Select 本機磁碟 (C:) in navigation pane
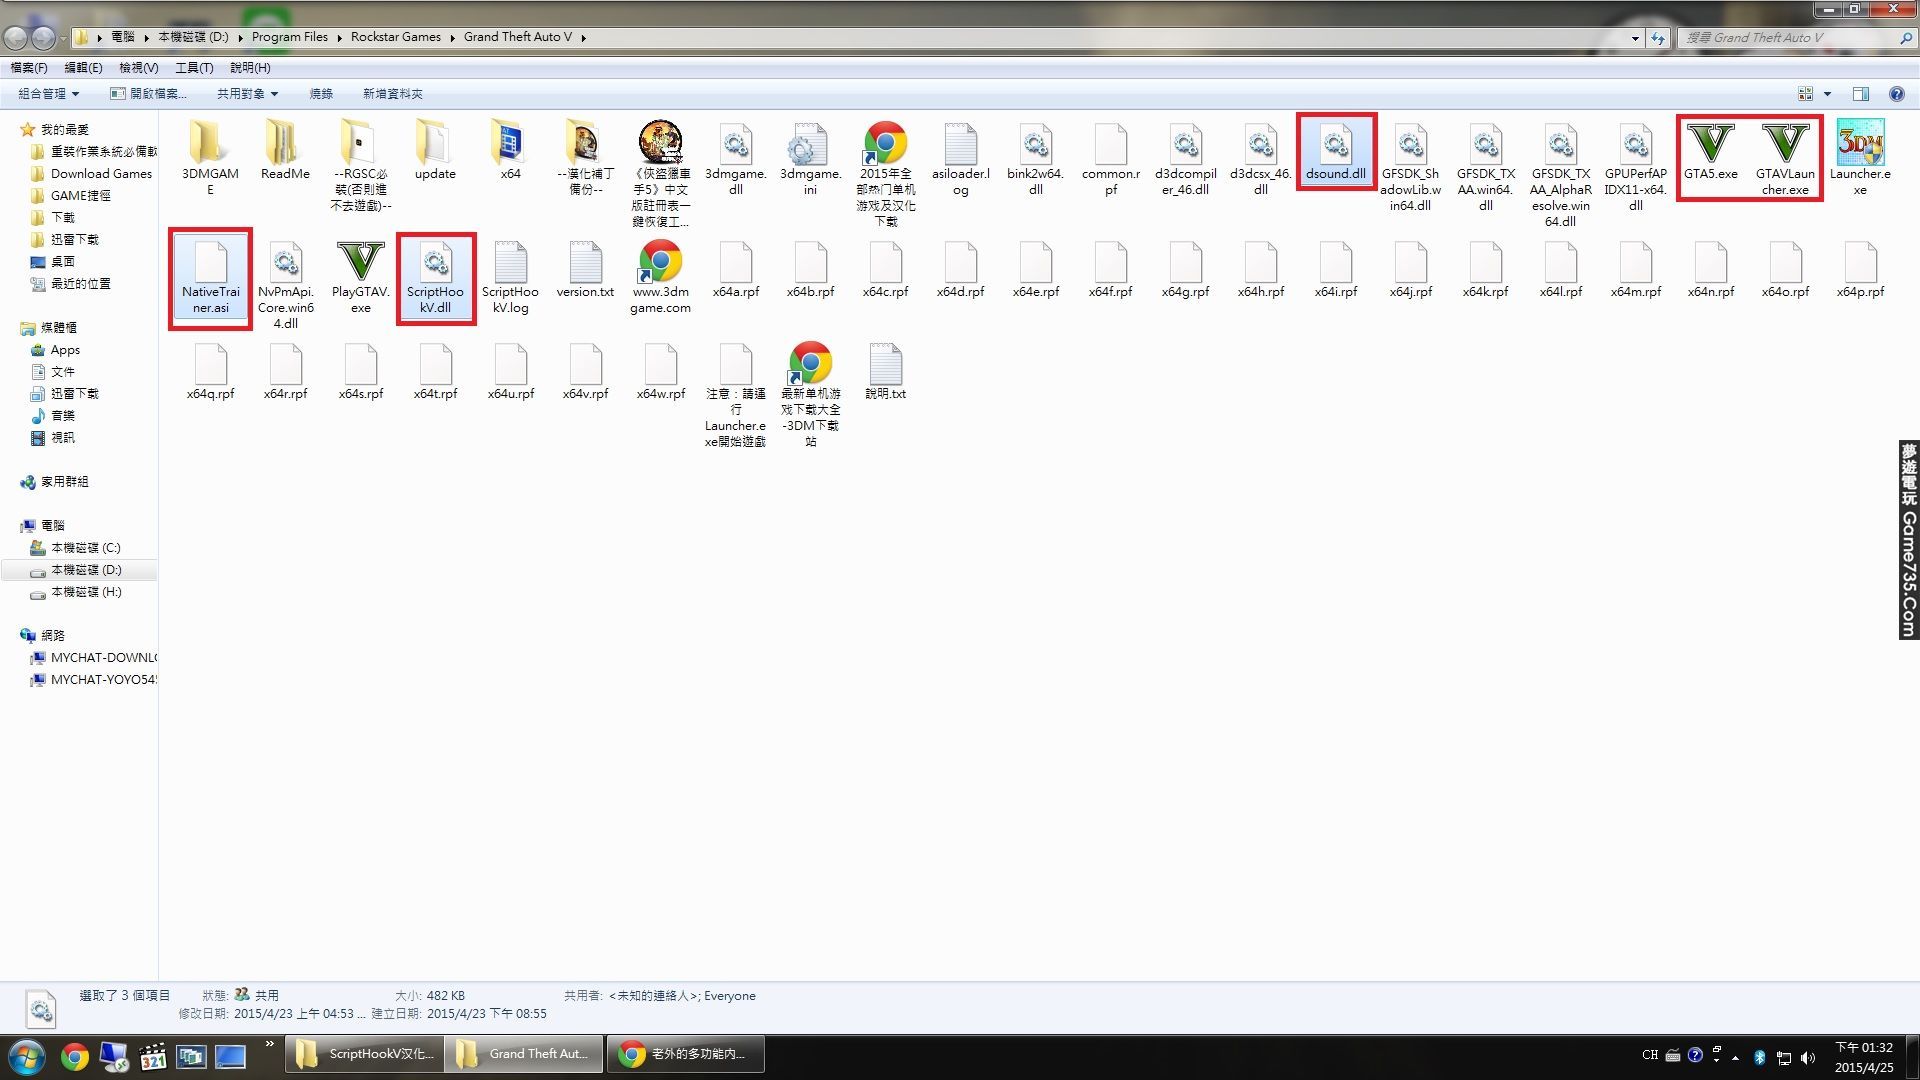Image resolution: width=1920 pixels, height=1080 pixels. tap(85, 548)
